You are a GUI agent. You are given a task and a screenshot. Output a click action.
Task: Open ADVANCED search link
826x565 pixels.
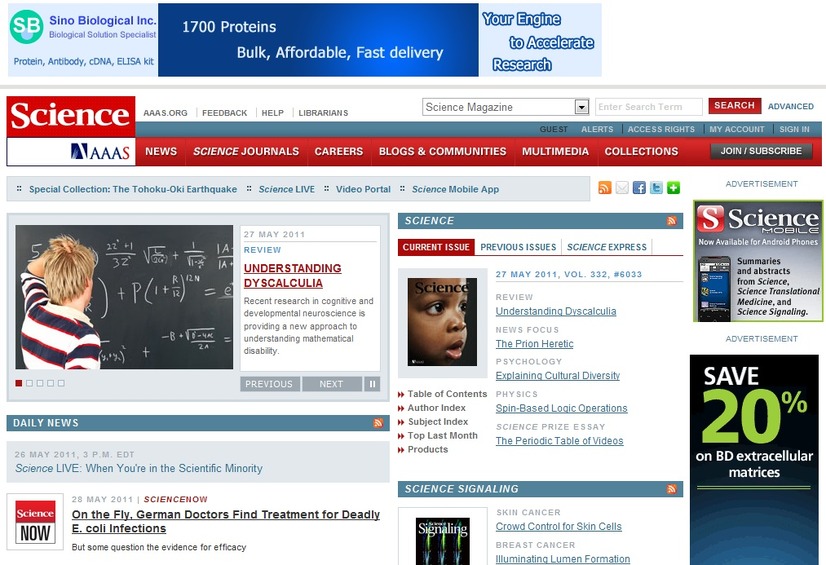(790, 106)
